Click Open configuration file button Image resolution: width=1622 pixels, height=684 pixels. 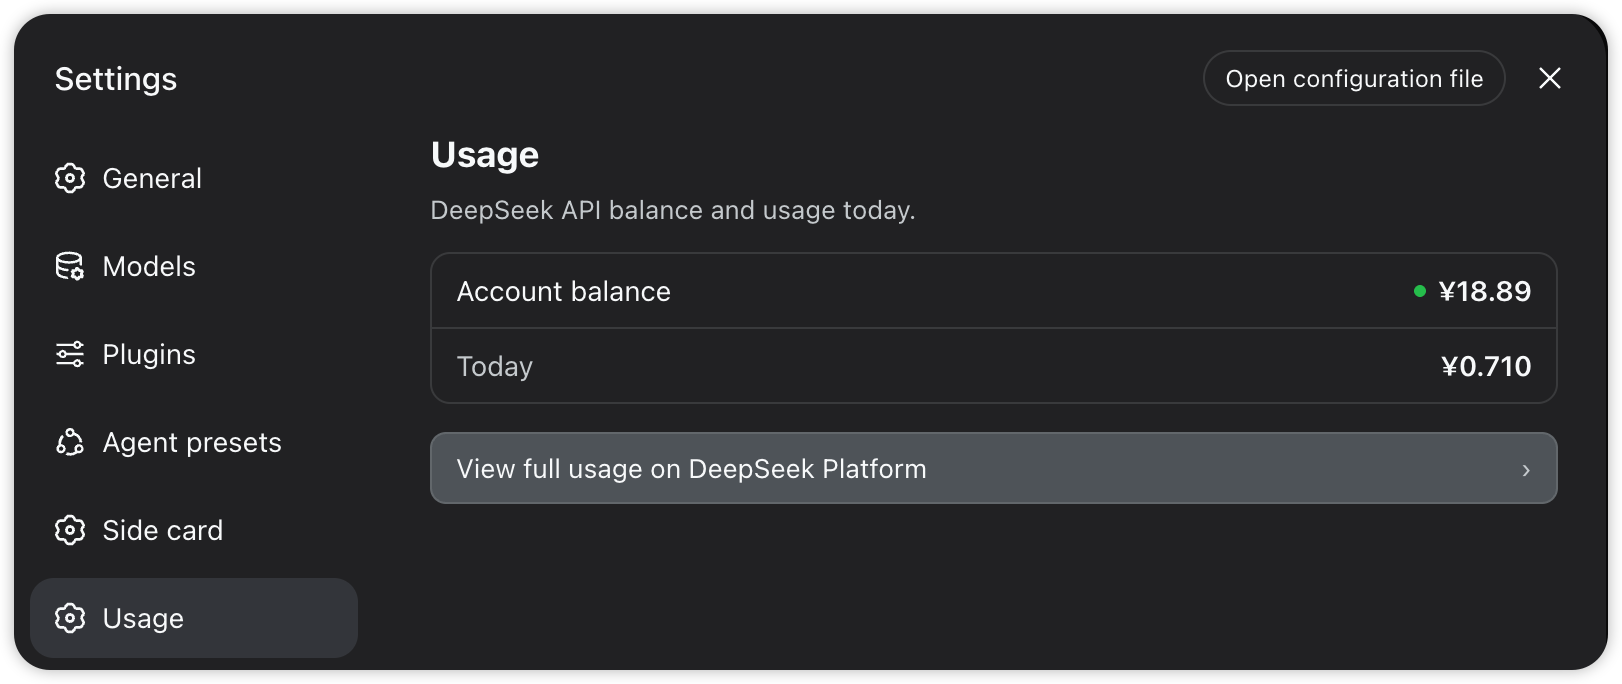[1354, 78]
